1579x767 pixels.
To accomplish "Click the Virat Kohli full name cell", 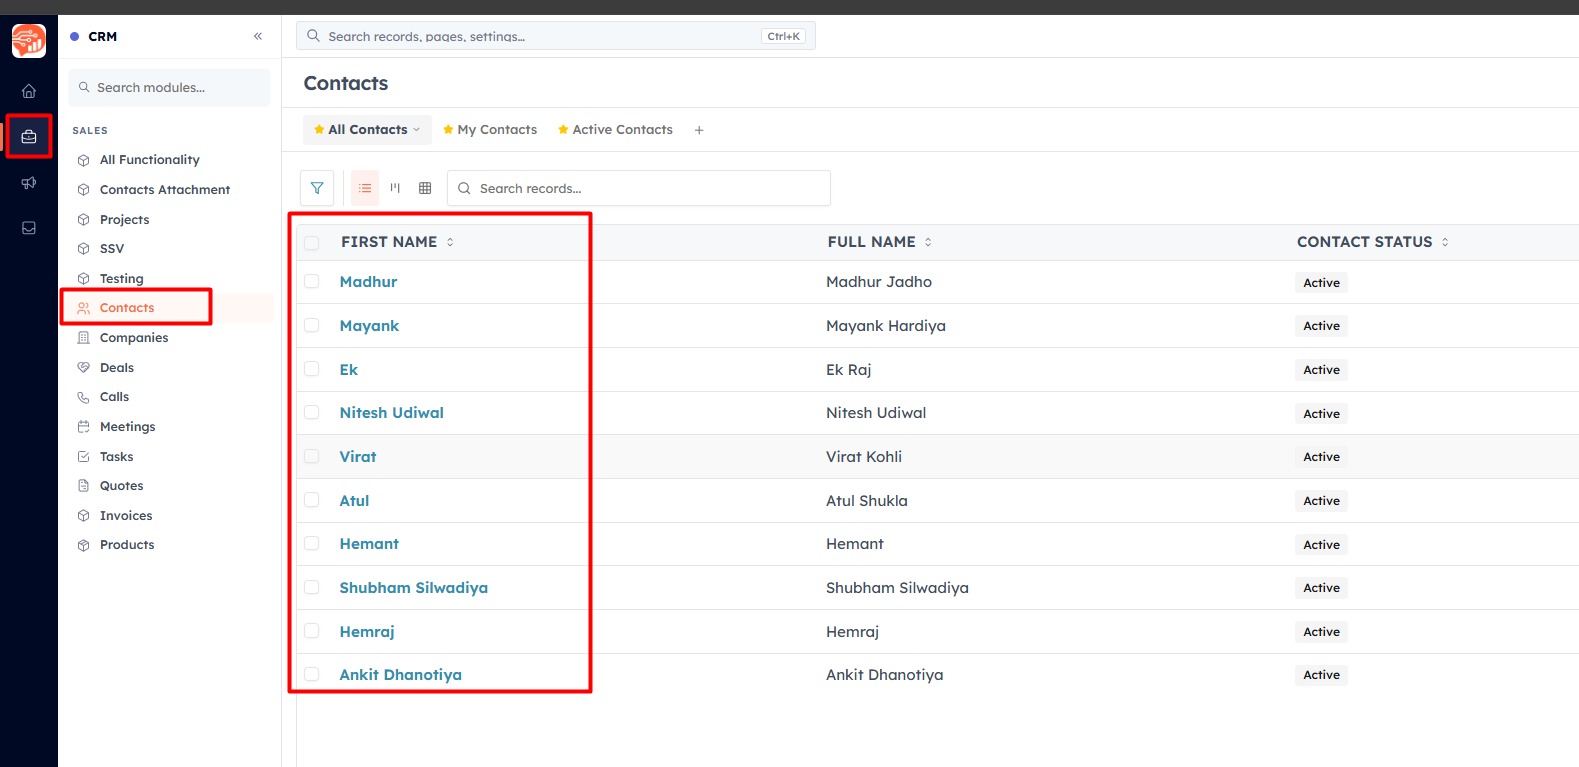I will [x=864, y=457].
